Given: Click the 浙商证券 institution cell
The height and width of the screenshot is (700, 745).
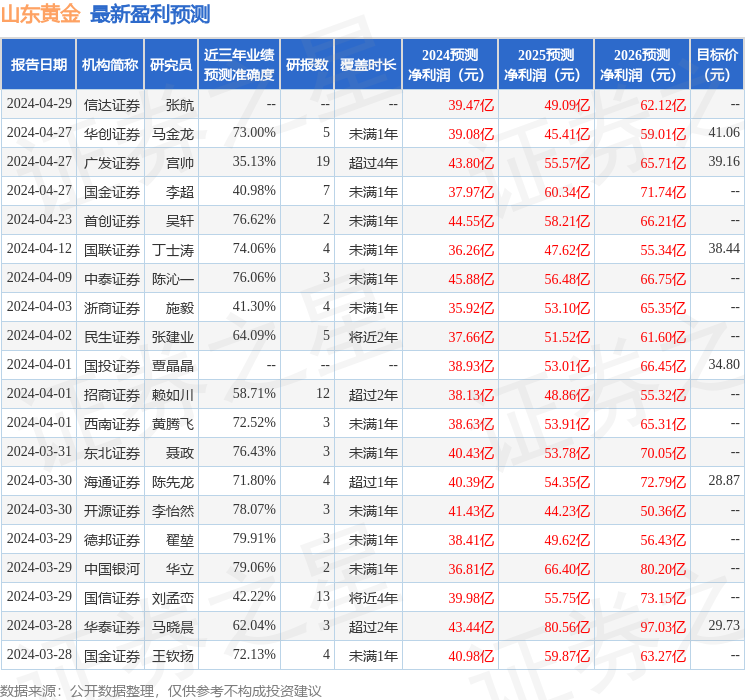Looking at the screenshot, I should pyautogui.click(x=112, y=308).
